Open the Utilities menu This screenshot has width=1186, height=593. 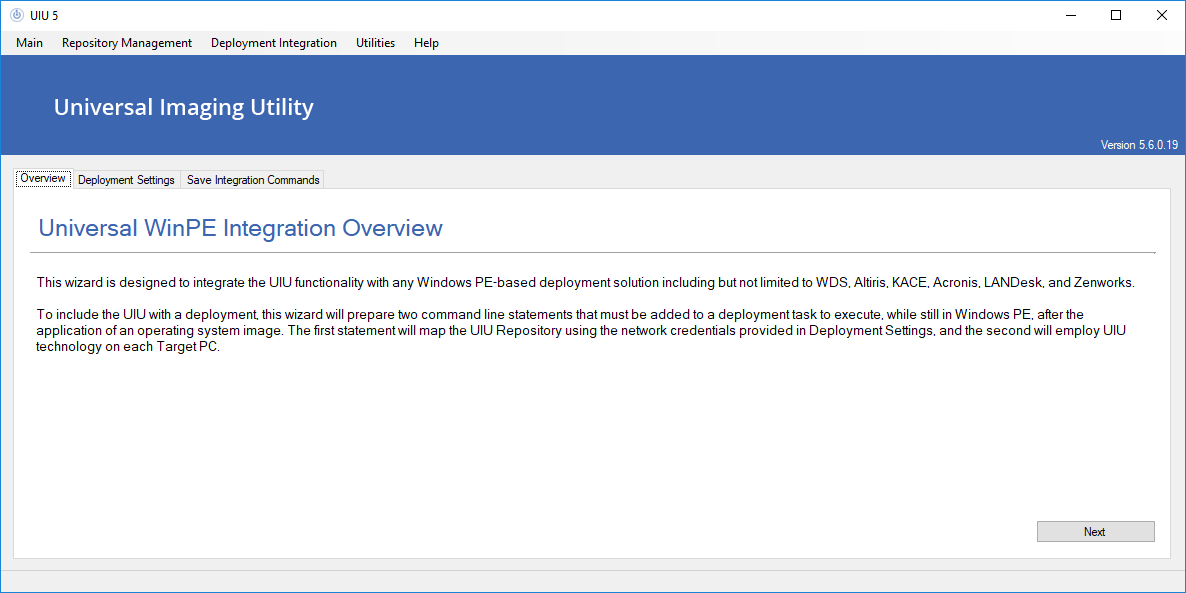pyautogui.click(x=375, y=43)
